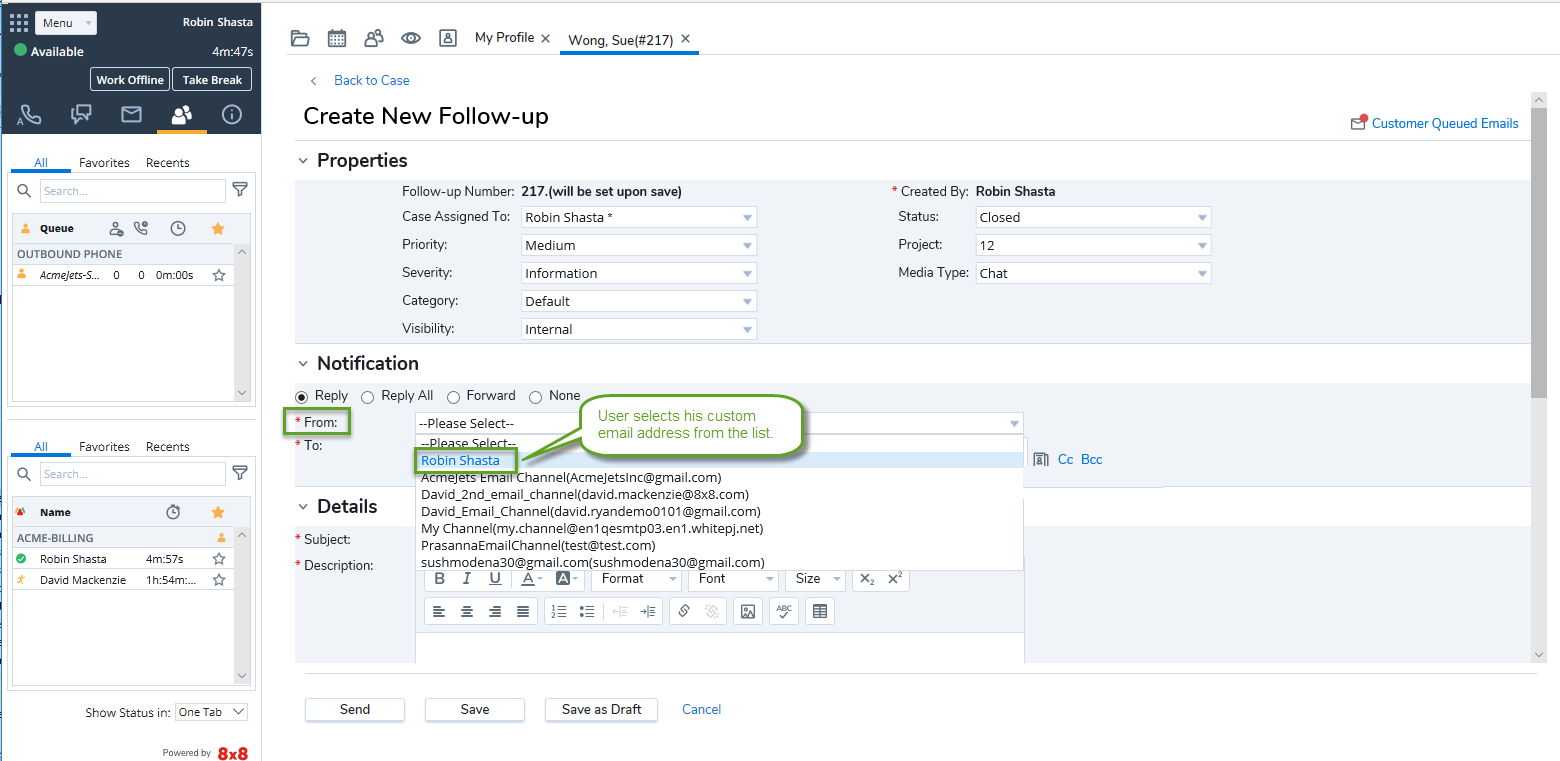This screenshot has width=1560, height=761.
Task: Open the address book icon beside Cc
Action: coord(1041,459)
